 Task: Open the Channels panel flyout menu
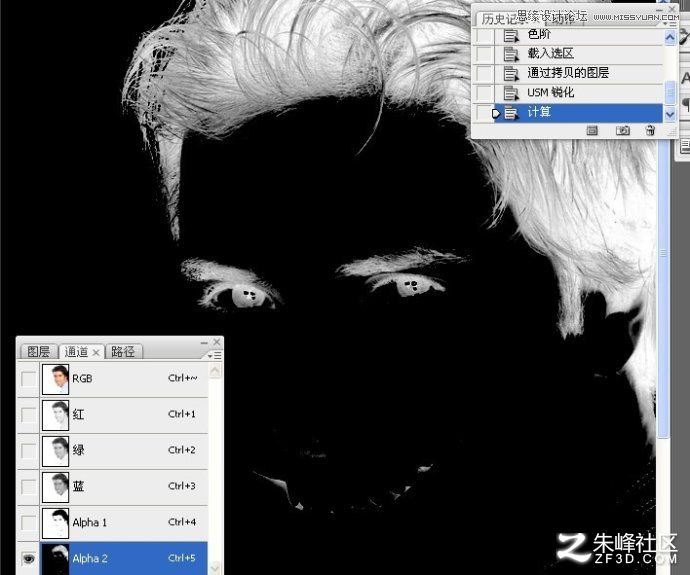click(x=215, y=355)
